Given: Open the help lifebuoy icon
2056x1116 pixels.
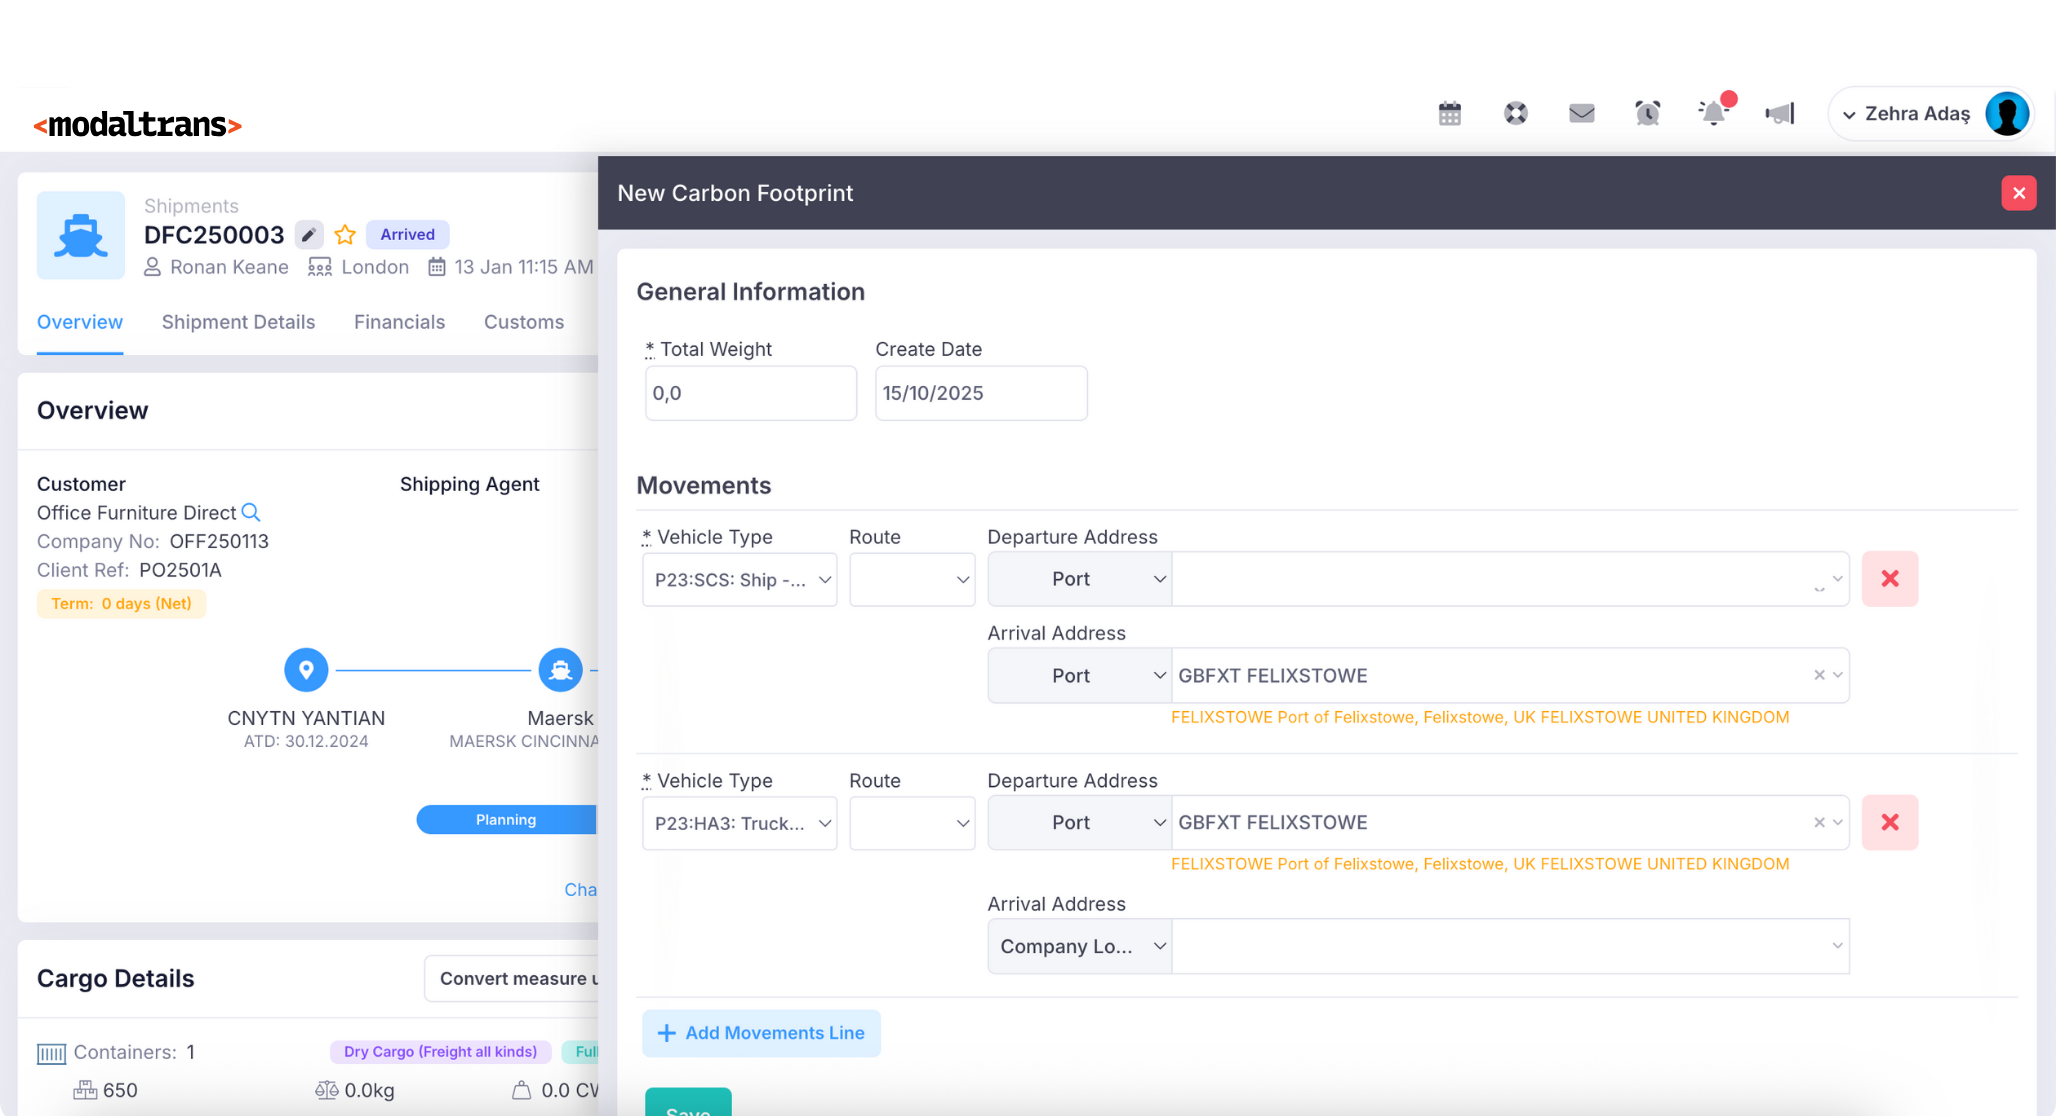Looking at the screenshot, I should point(1515,113).
